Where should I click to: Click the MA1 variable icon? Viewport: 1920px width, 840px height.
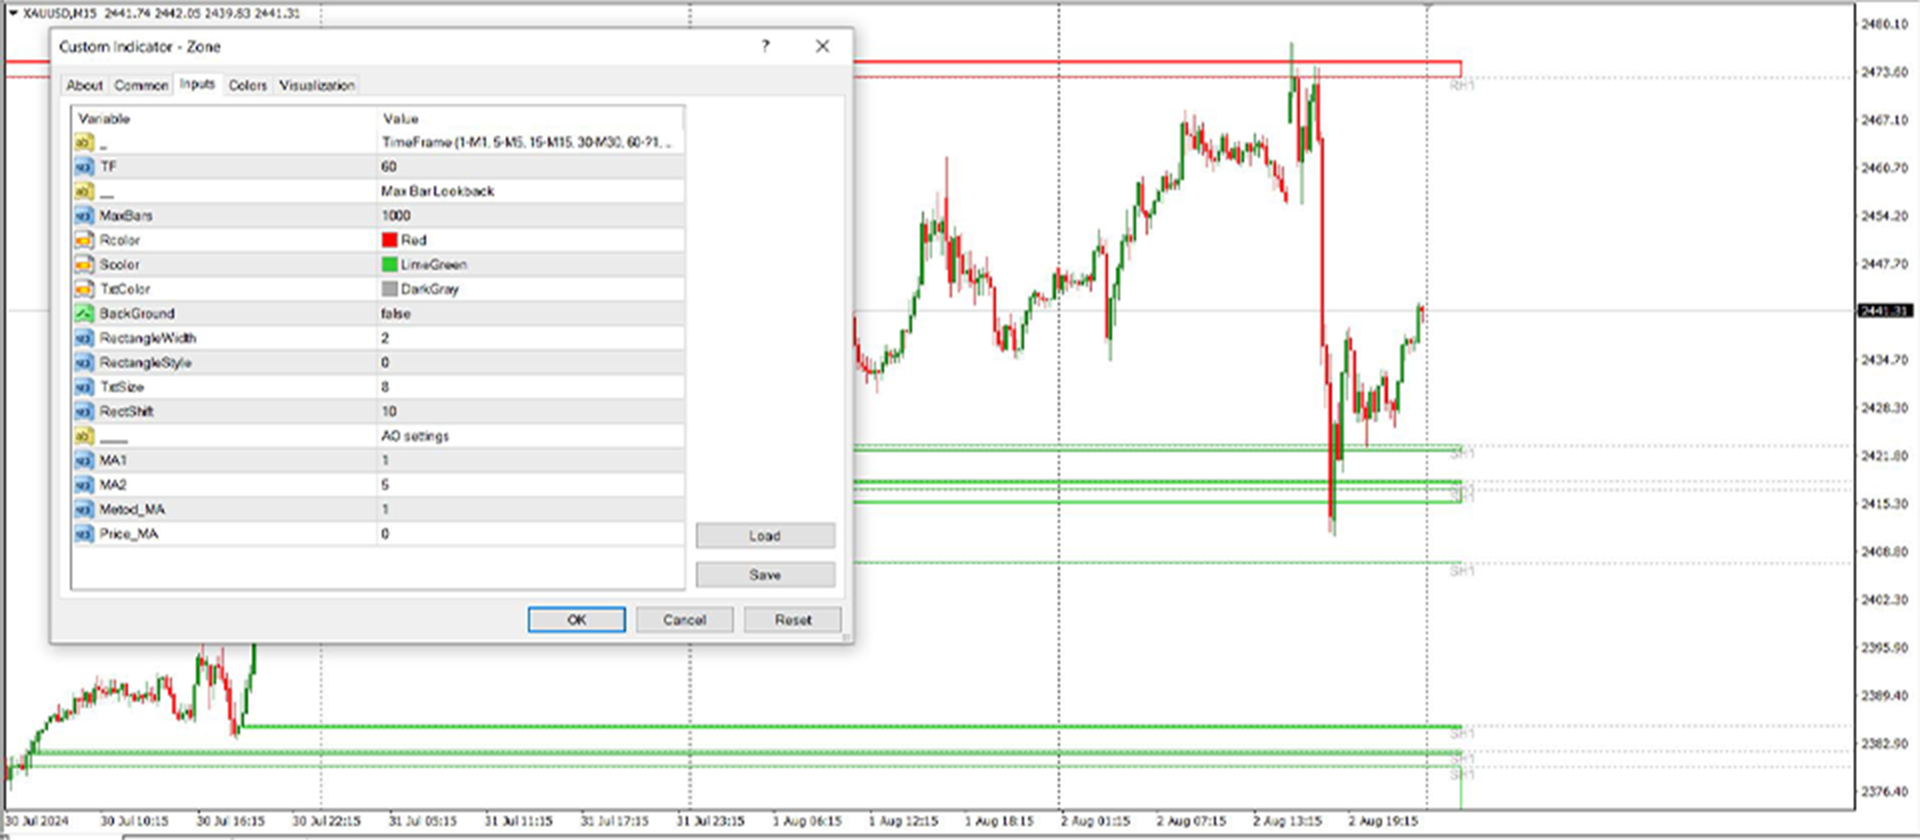[84, 461]
